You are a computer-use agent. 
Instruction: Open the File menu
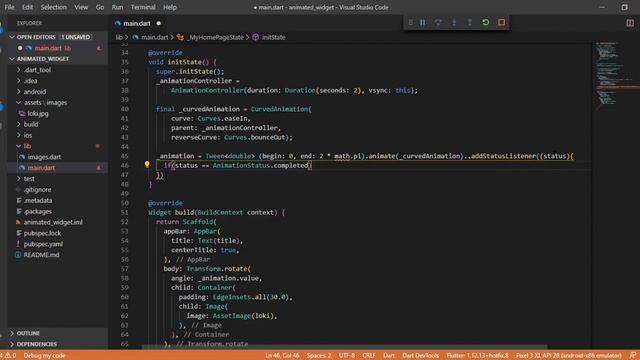tap(9, 7)
